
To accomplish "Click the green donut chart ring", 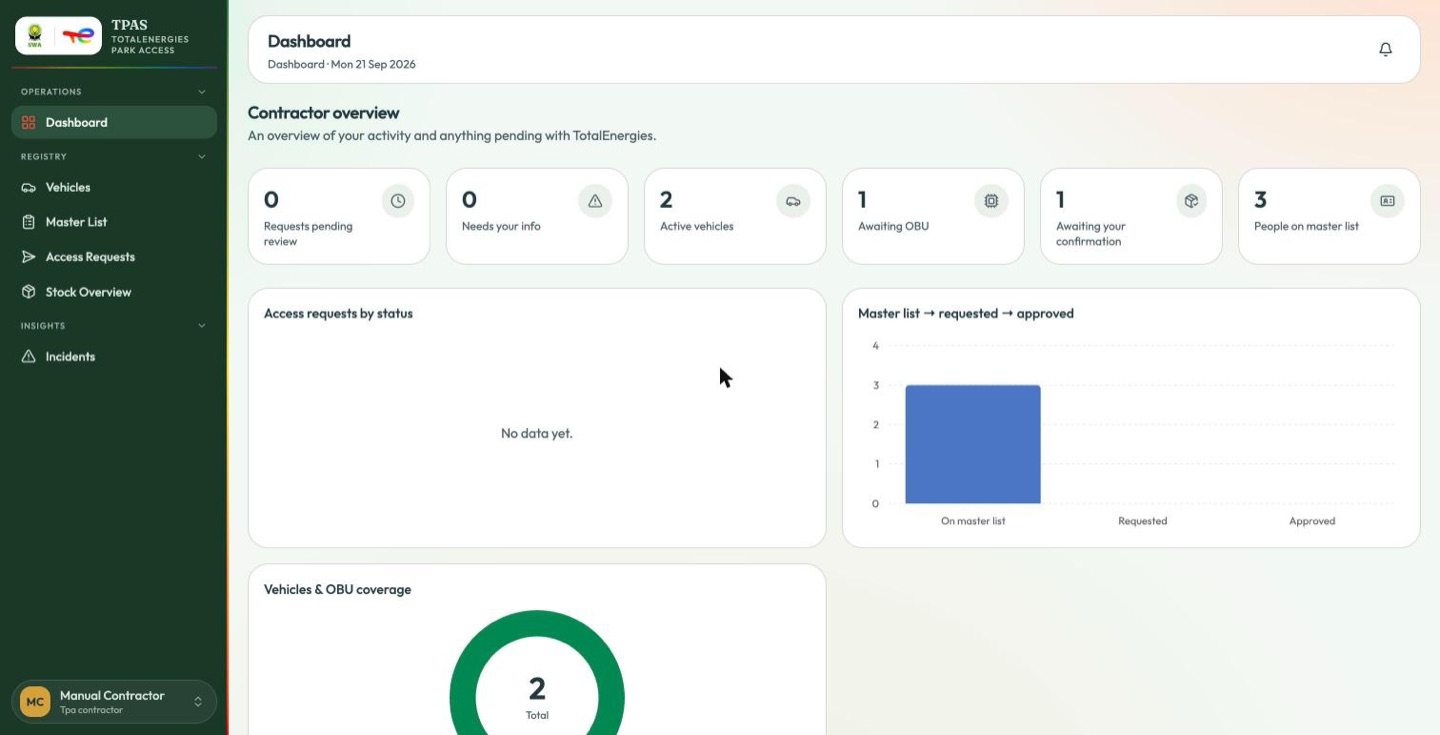I will 537,625.
